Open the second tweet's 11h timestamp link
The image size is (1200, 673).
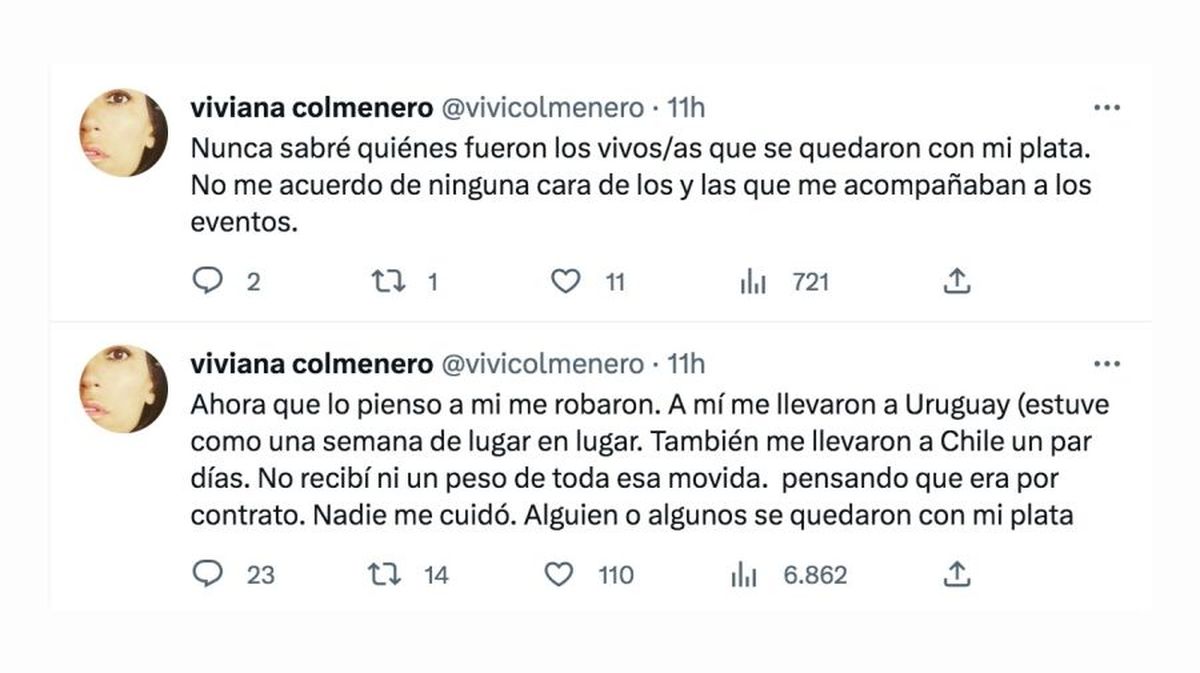(x=685, y=364)
